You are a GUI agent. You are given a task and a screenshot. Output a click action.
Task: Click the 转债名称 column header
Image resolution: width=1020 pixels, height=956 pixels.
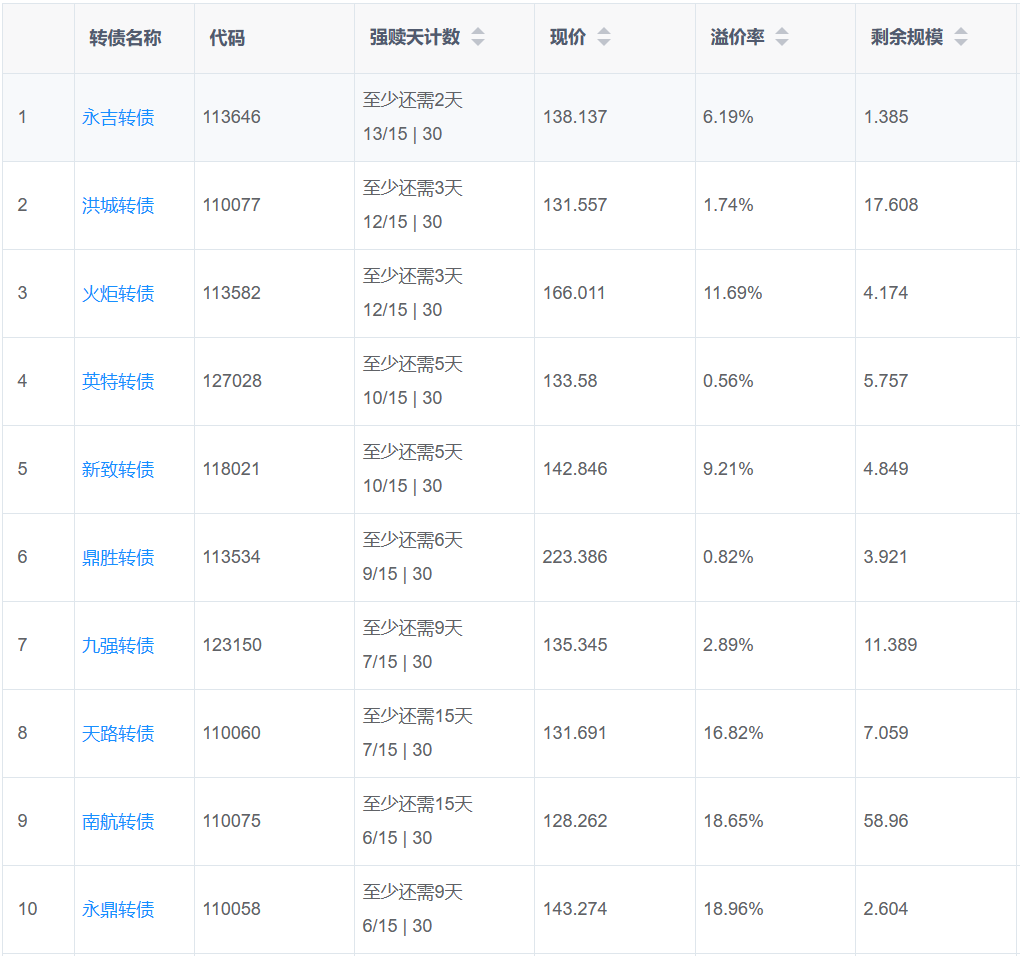[125, 38]
